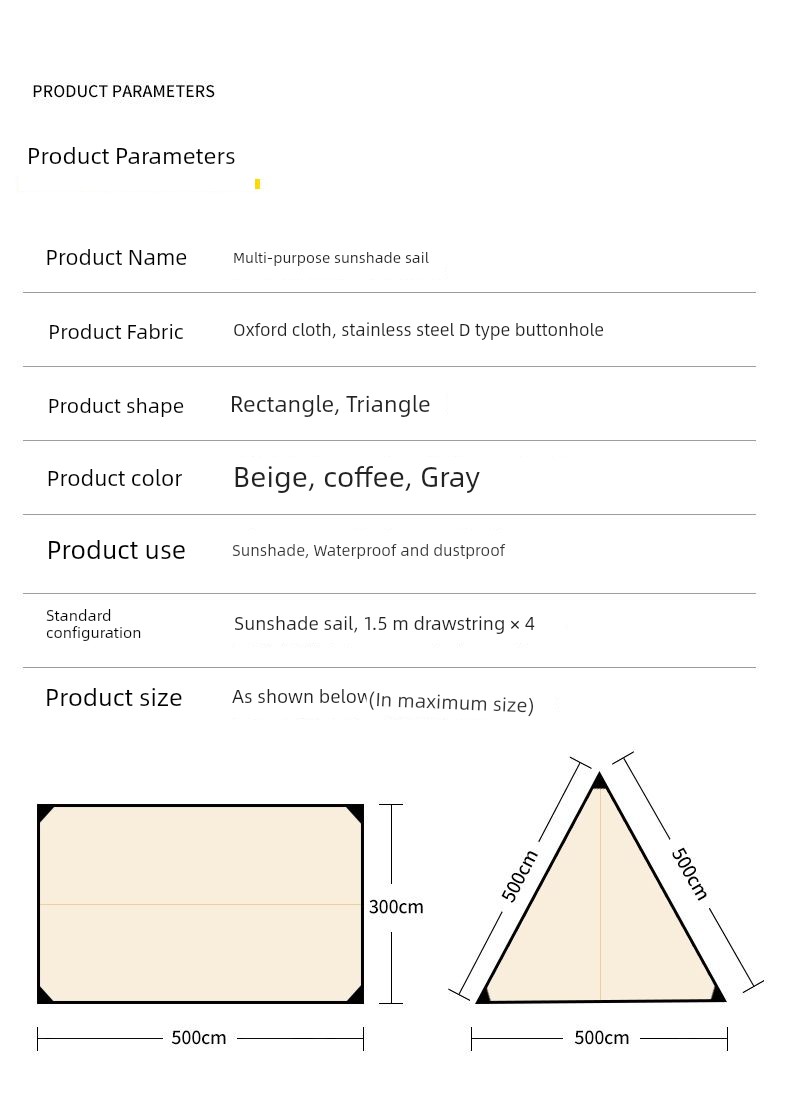Click the 500cm label under the rectangle
This screenshot has height=1104, width=790.
click(x=199, y=1038)
